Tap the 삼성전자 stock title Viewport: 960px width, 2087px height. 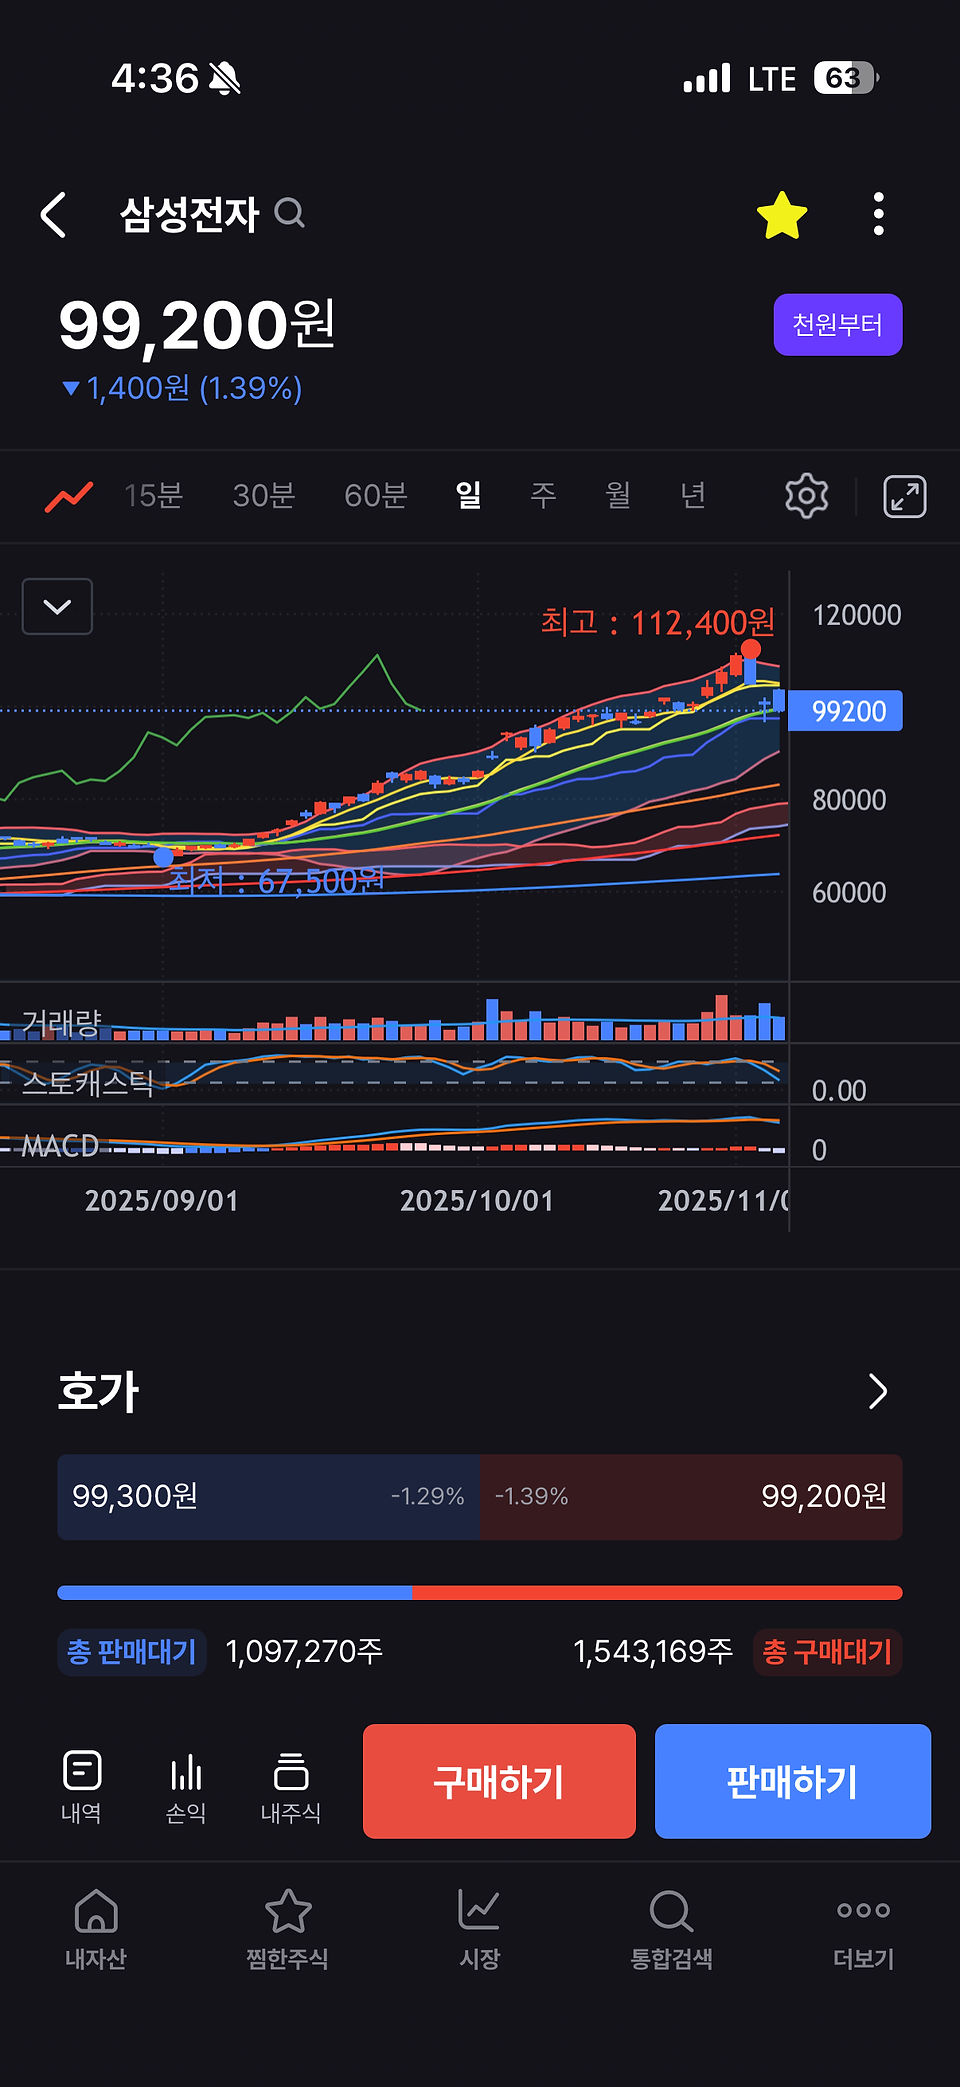190,214
